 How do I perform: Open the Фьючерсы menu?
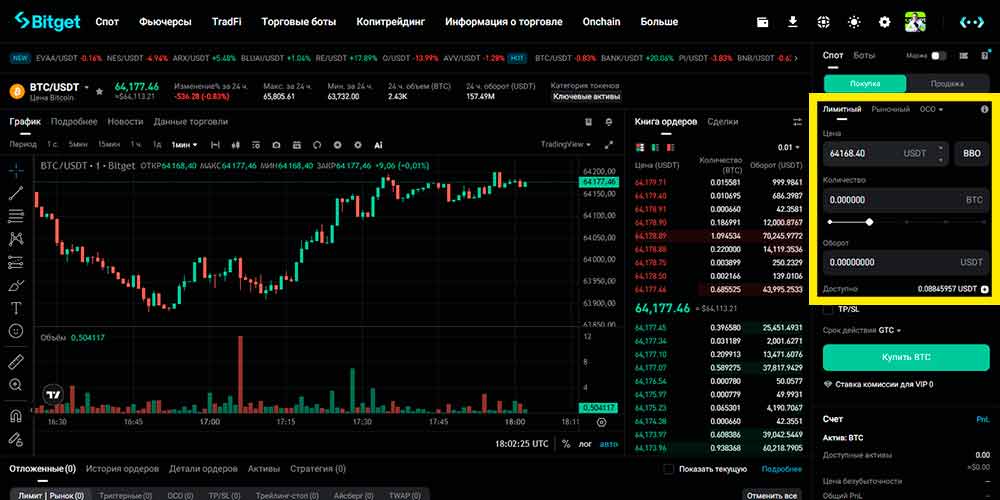click(x=165, y=22)
